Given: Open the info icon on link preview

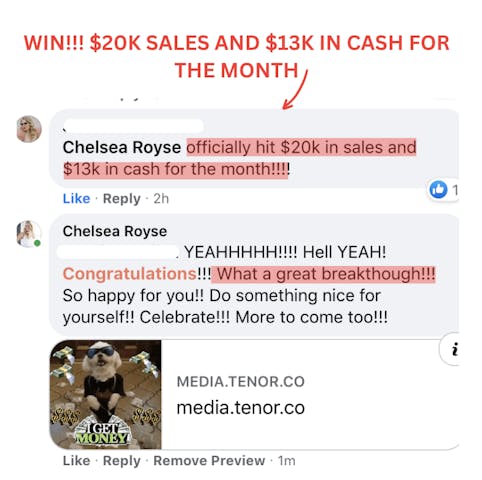Looking at the screenshot, I should pos(454,349).
